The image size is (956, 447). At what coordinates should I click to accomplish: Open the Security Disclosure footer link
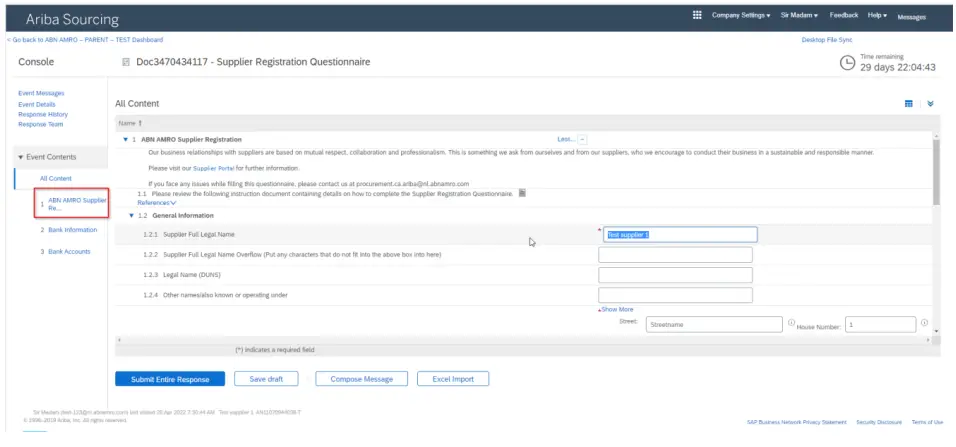879,422
